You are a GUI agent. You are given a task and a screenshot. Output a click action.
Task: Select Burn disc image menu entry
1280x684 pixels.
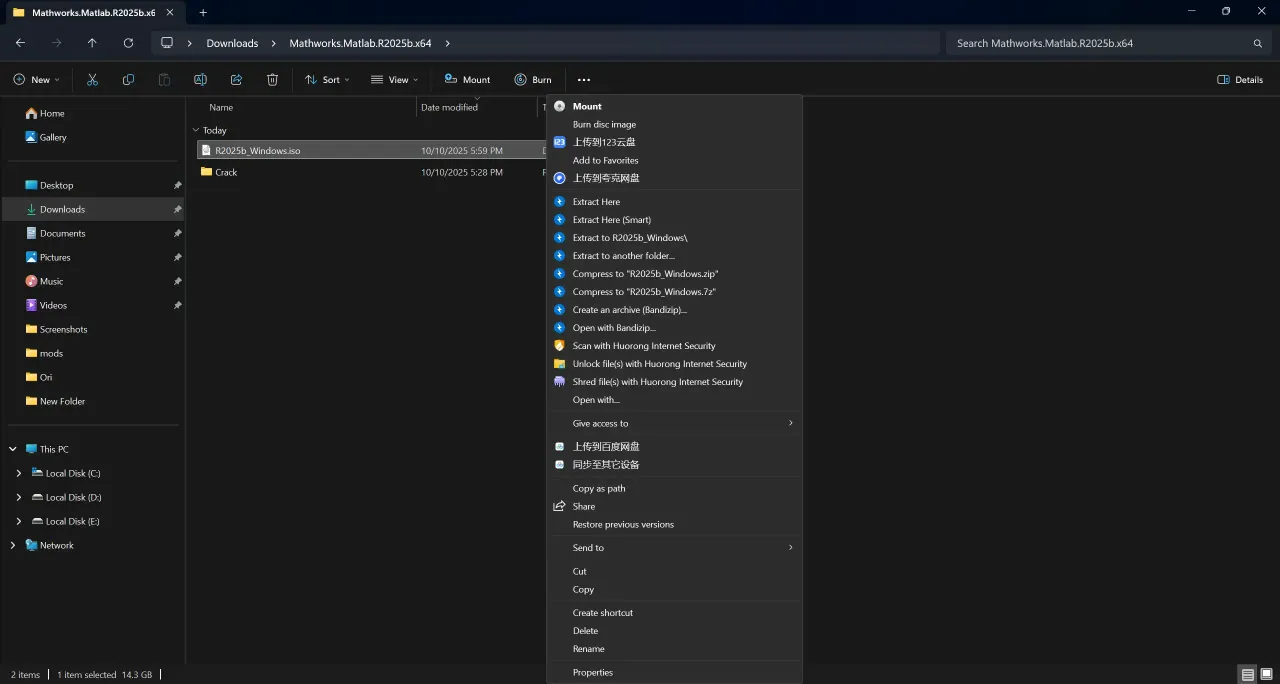pos(675,124)
